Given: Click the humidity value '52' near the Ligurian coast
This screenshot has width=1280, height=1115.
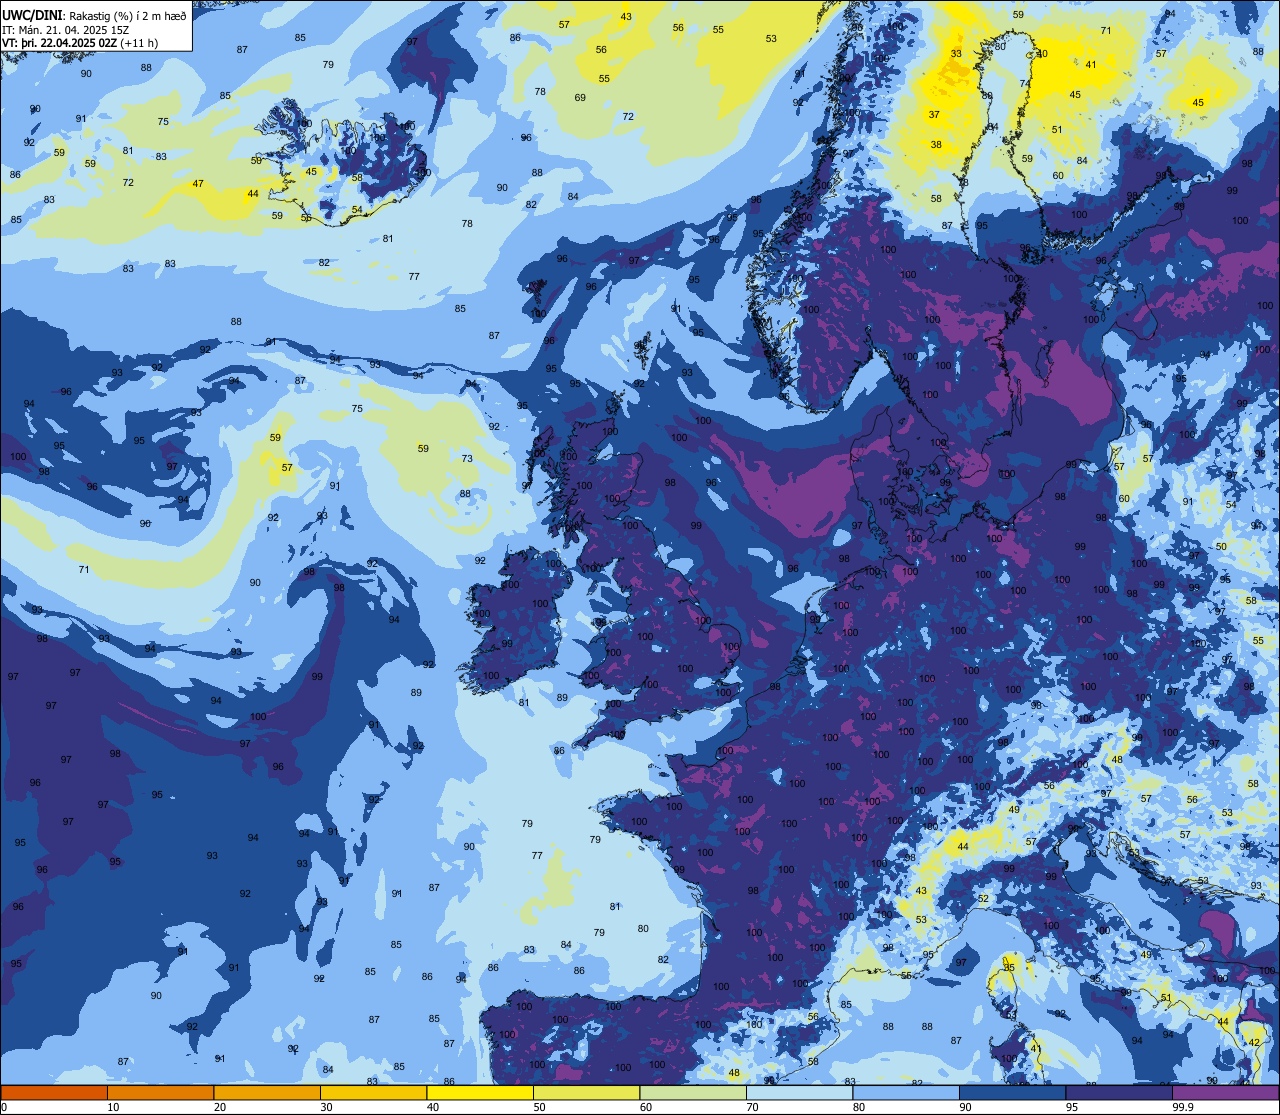Looking at the screenshot, I should (x=983, y=899).
